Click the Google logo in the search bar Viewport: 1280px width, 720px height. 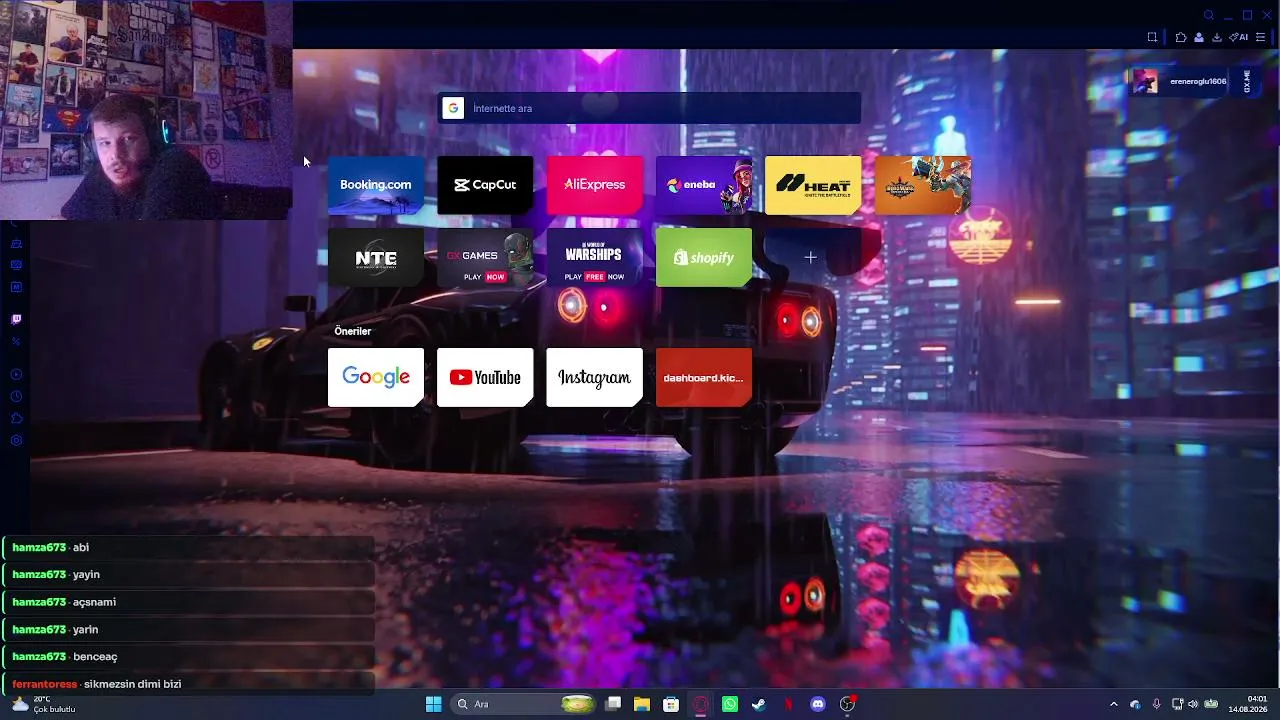coord(453,108)
